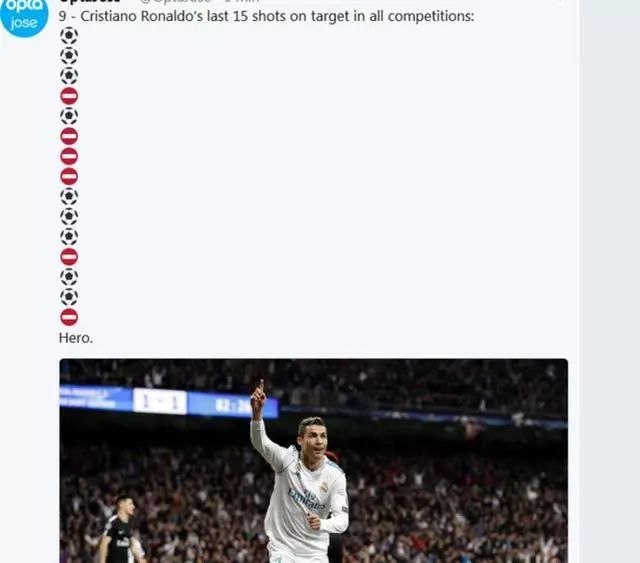Open the Opta Jose profile avatar
The width and height of the screenshot is (640, 563).
[24, 16]
